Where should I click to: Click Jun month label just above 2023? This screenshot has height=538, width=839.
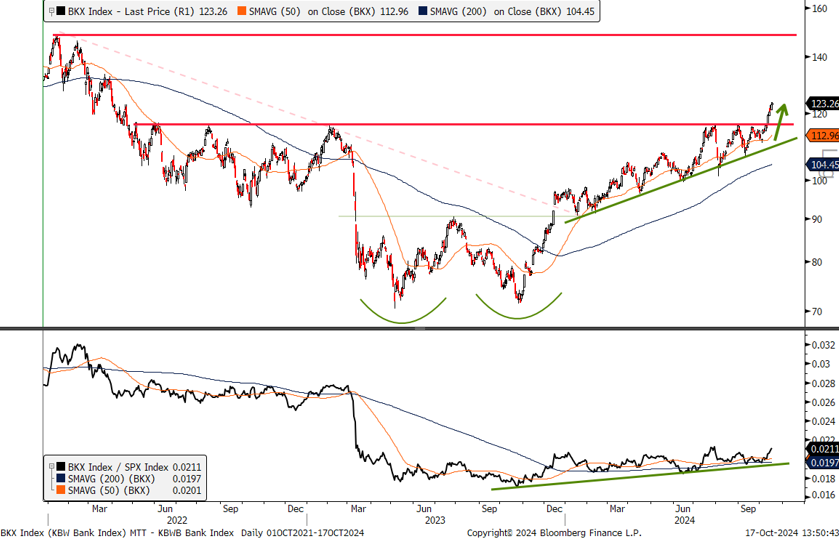[424, 509]
